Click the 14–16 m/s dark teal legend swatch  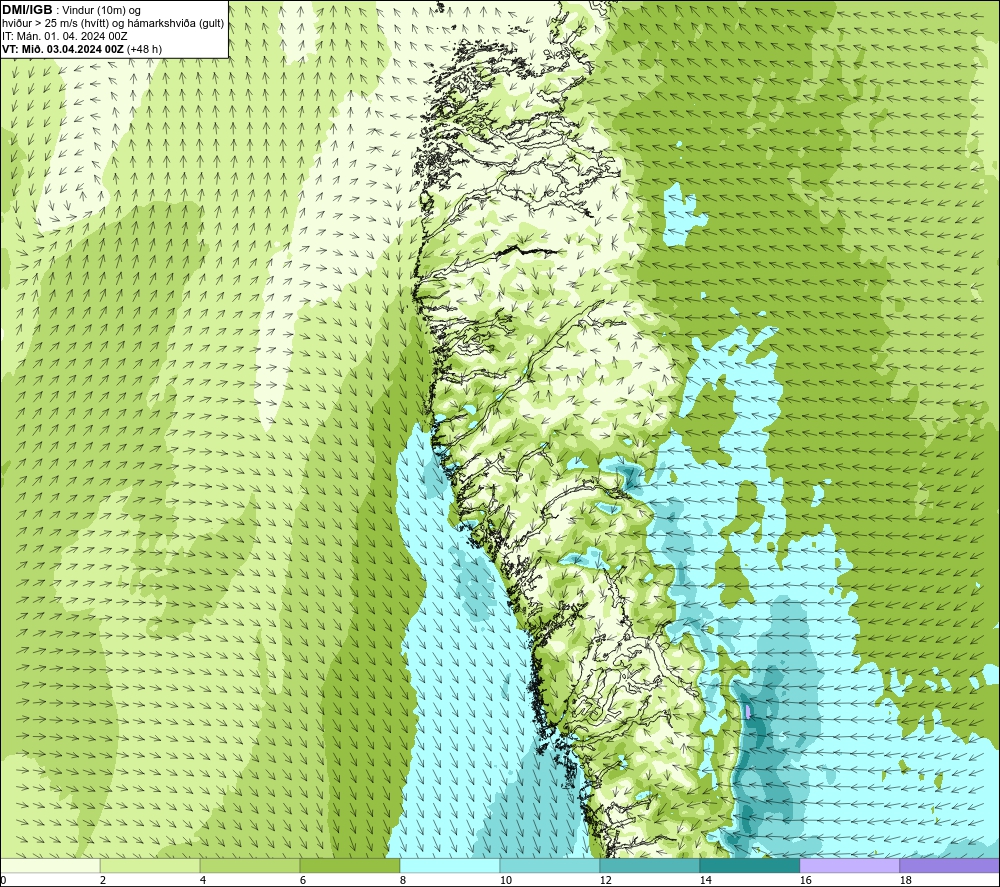coord(749,865)
